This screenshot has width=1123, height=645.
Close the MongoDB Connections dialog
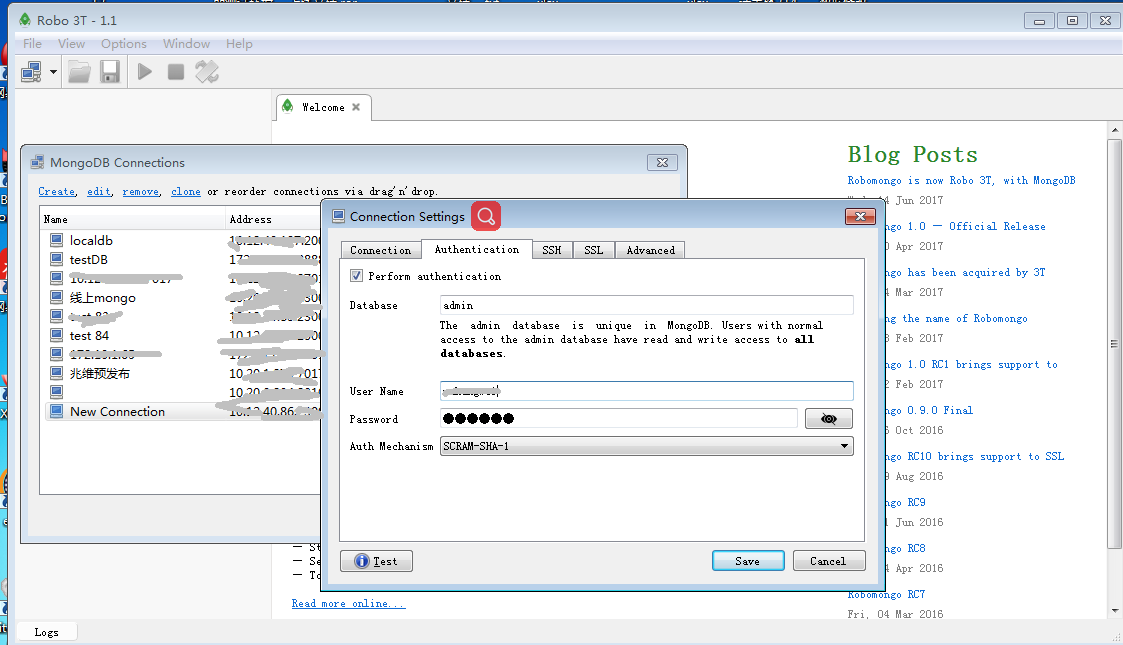click(662, 163)
